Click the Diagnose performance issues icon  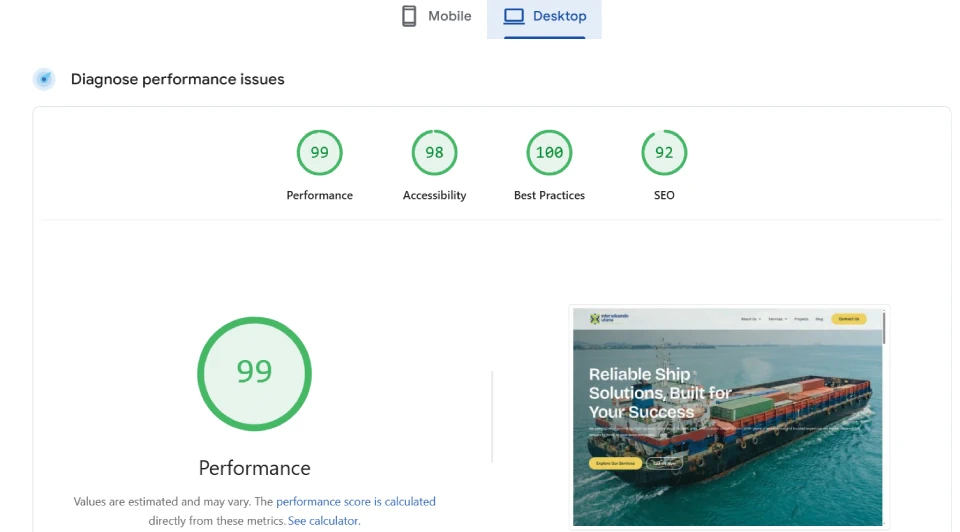43,79
